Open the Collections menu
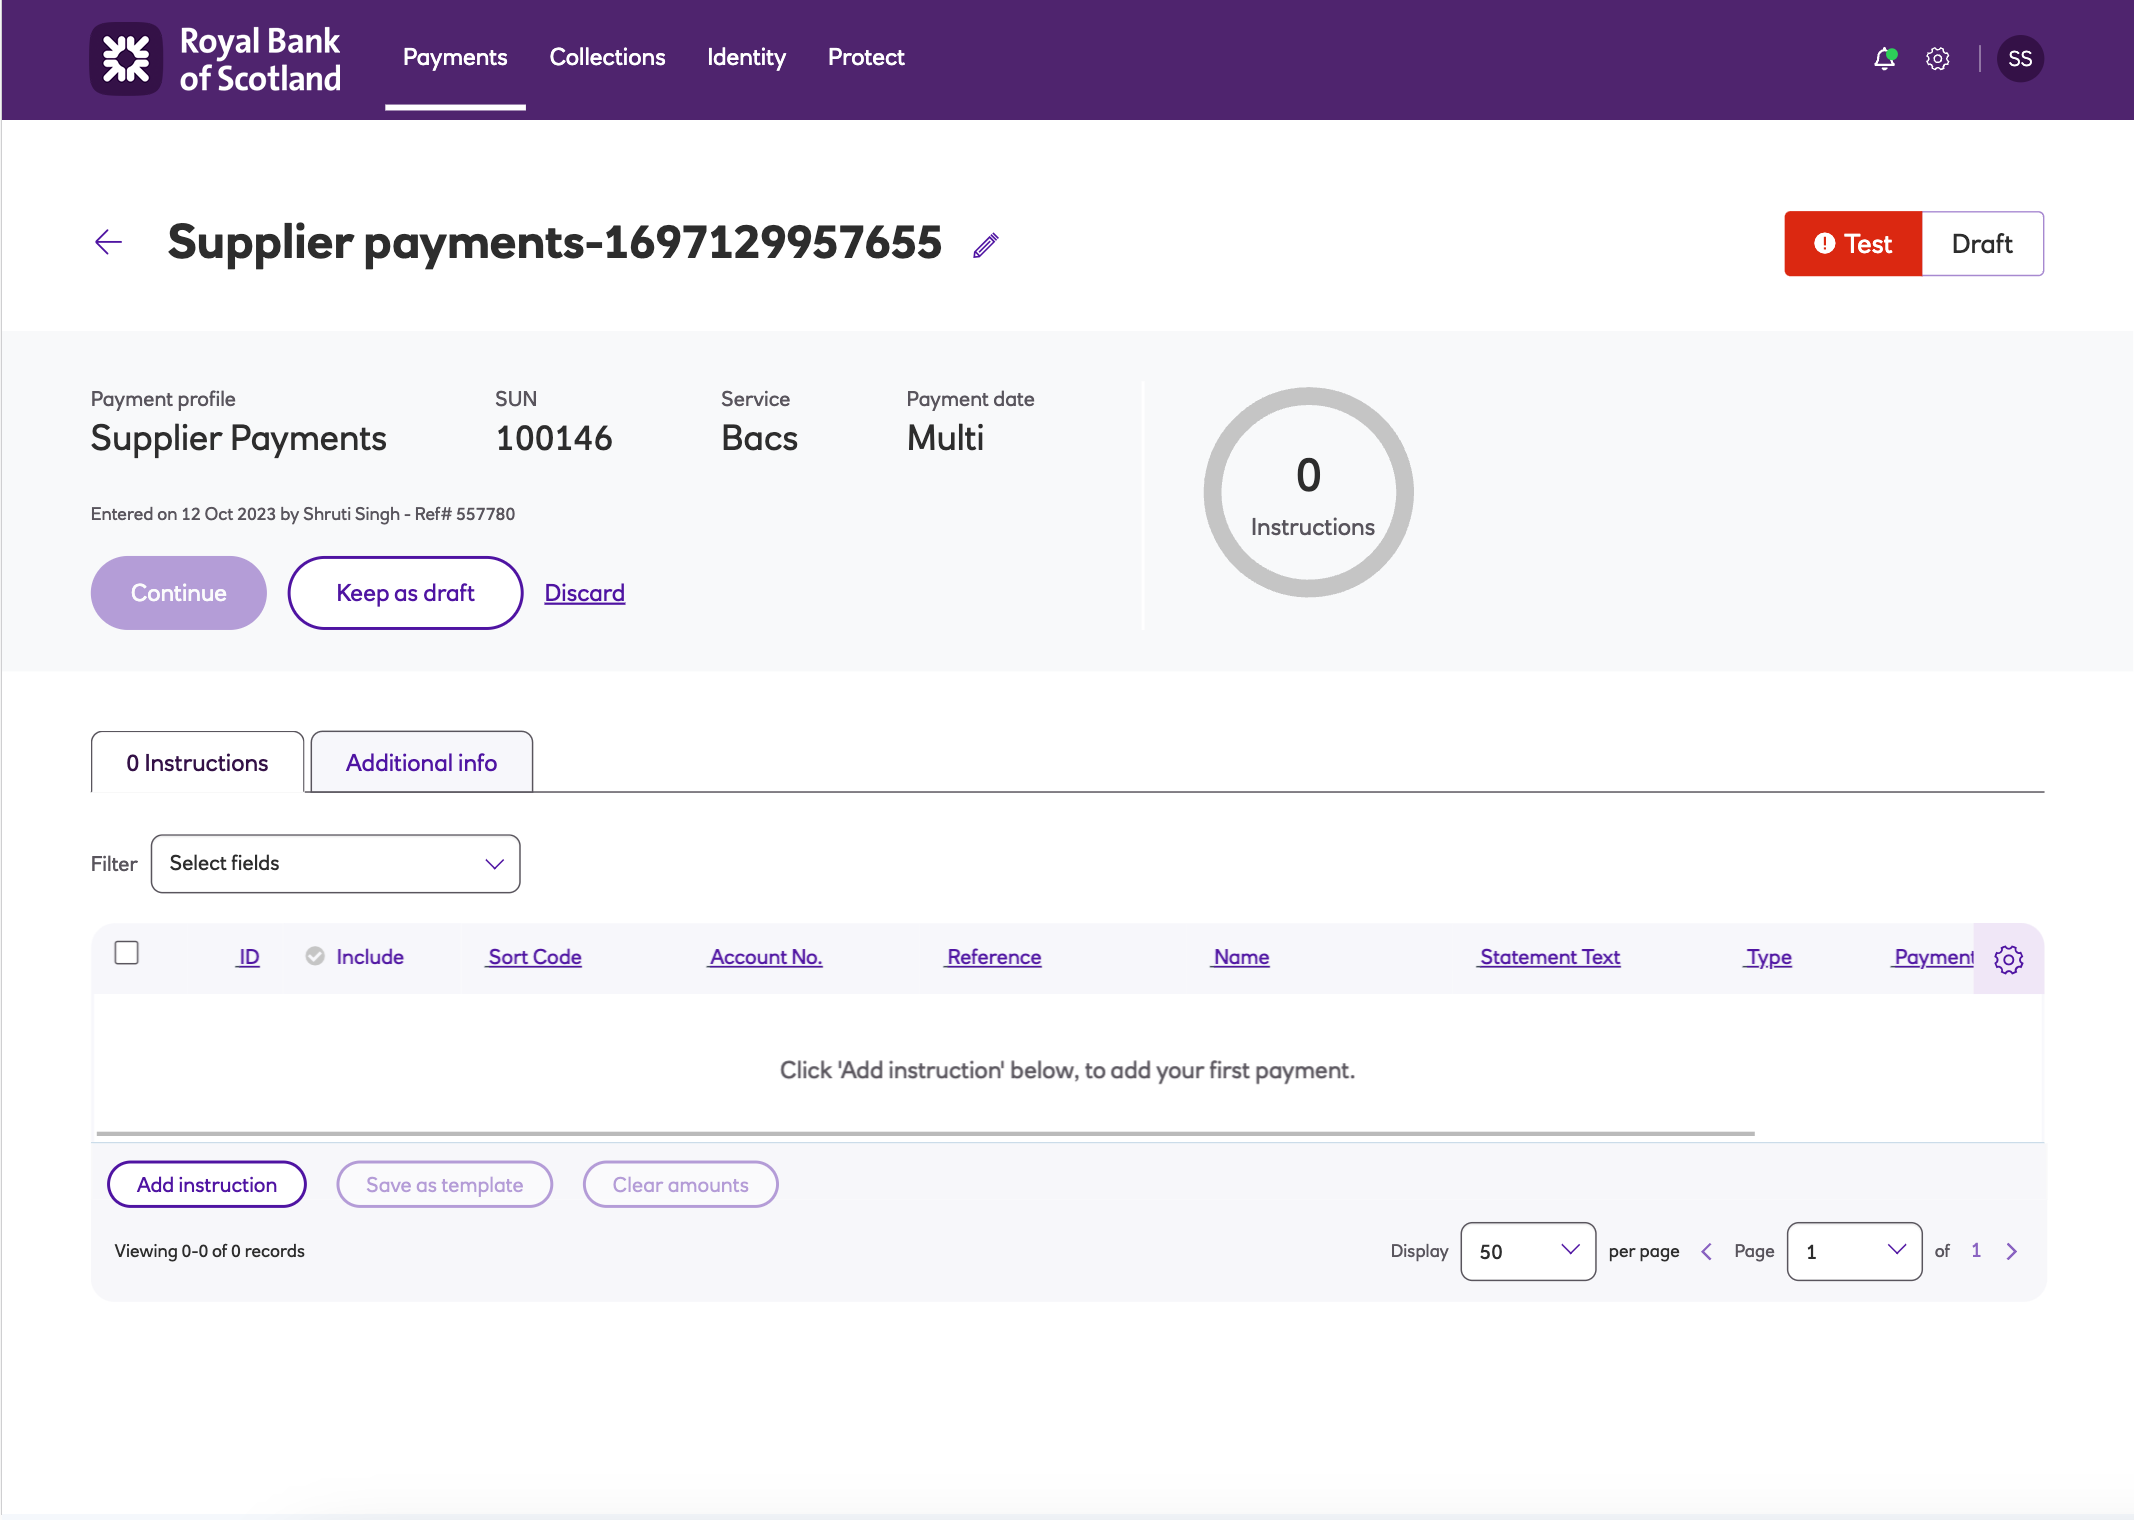The height and width of the screenshot is (1520, 2134). click(x=607, y=58)
